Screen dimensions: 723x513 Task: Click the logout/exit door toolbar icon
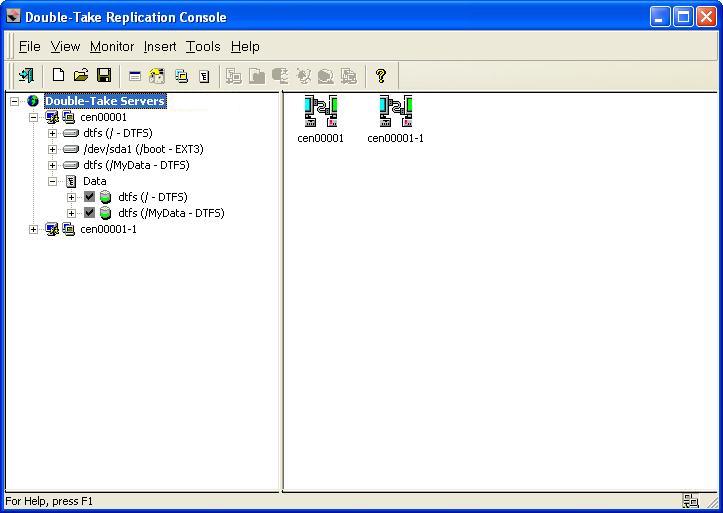coord(26,75)
